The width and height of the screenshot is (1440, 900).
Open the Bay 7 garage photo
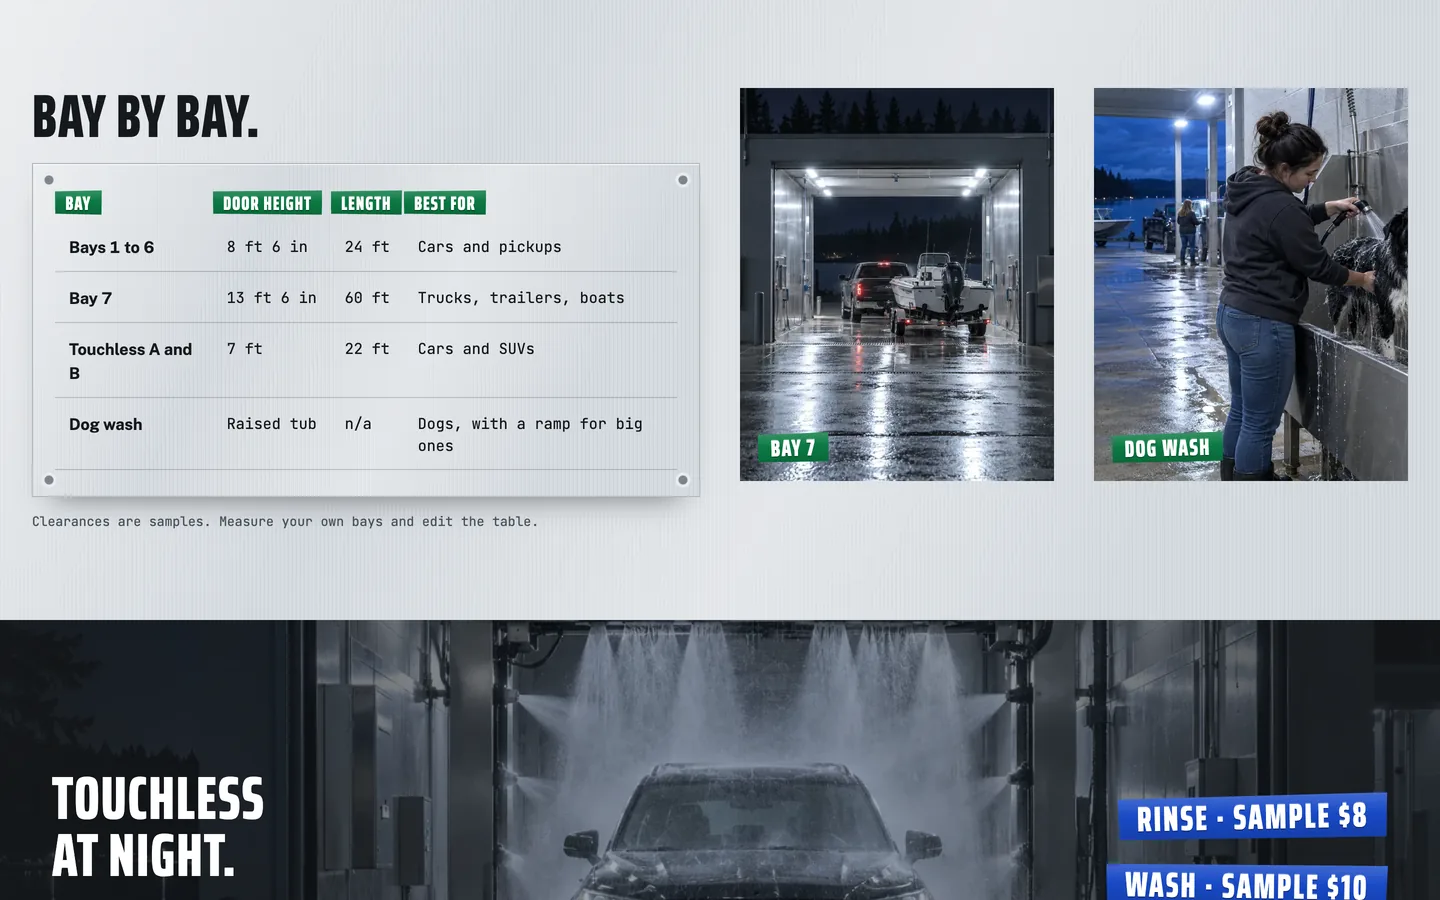click(x=897, y=284)
